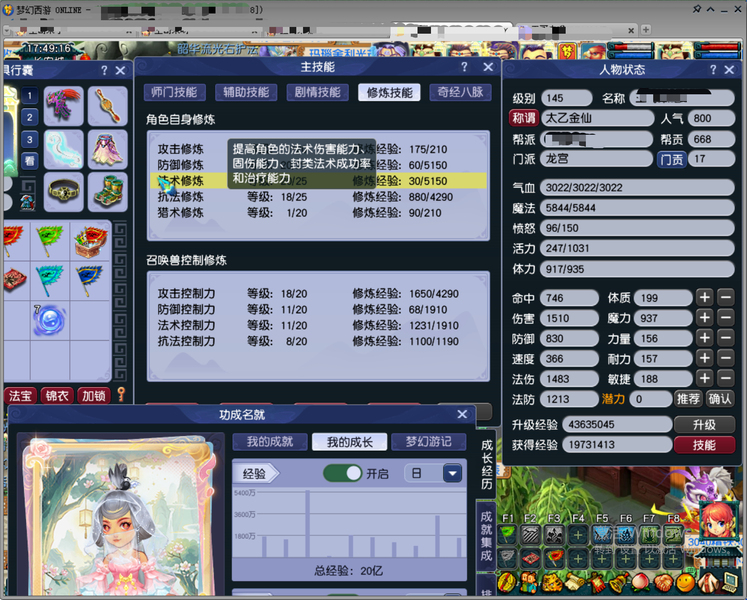Open the peach icon in bottom toolbar
The height and width of the screenshot is (600, 747).
pyautogui.click(x=639, y=583)
